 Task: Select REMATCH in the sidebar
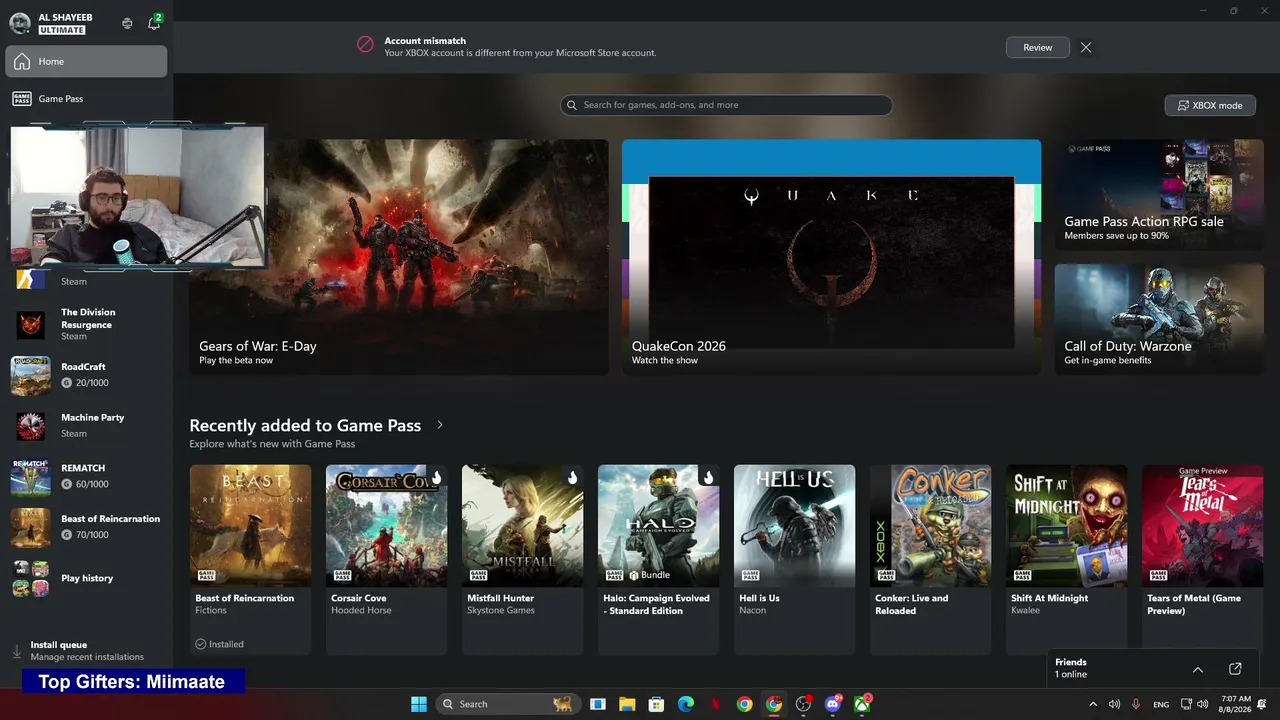(86, 476)
